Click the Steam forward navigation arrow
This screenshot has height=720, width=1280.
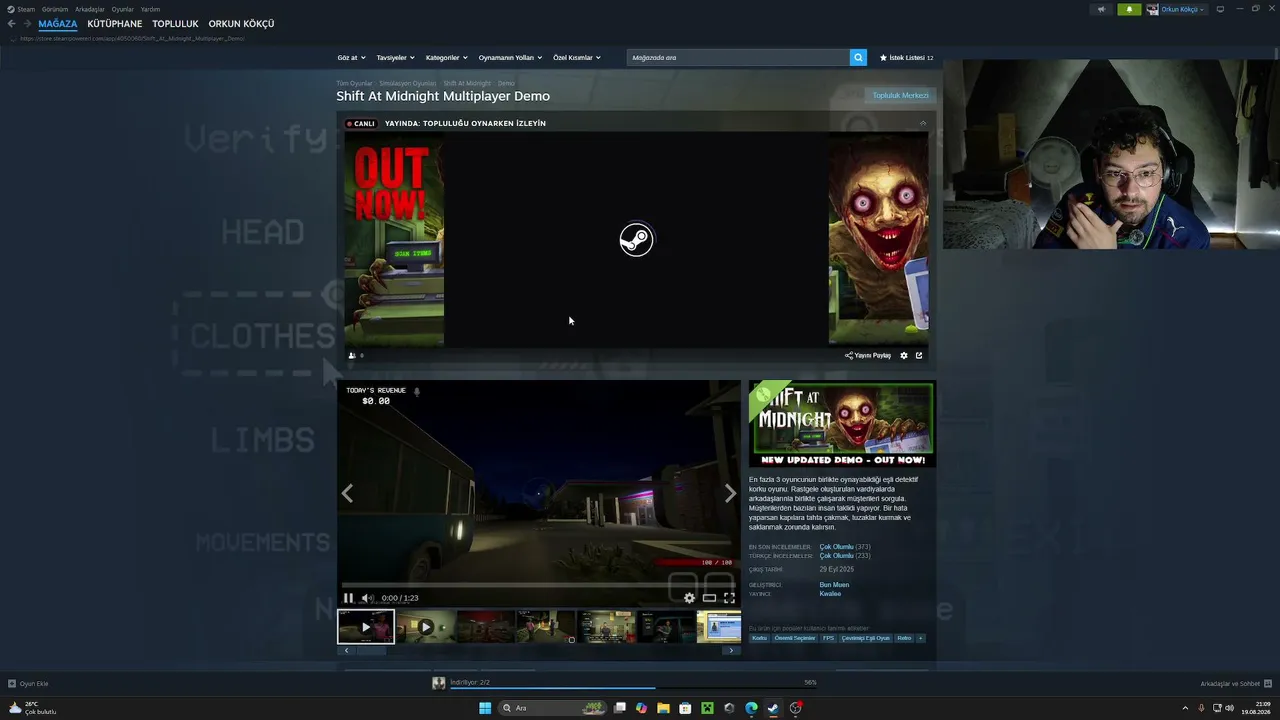click(x=27, y=24)
